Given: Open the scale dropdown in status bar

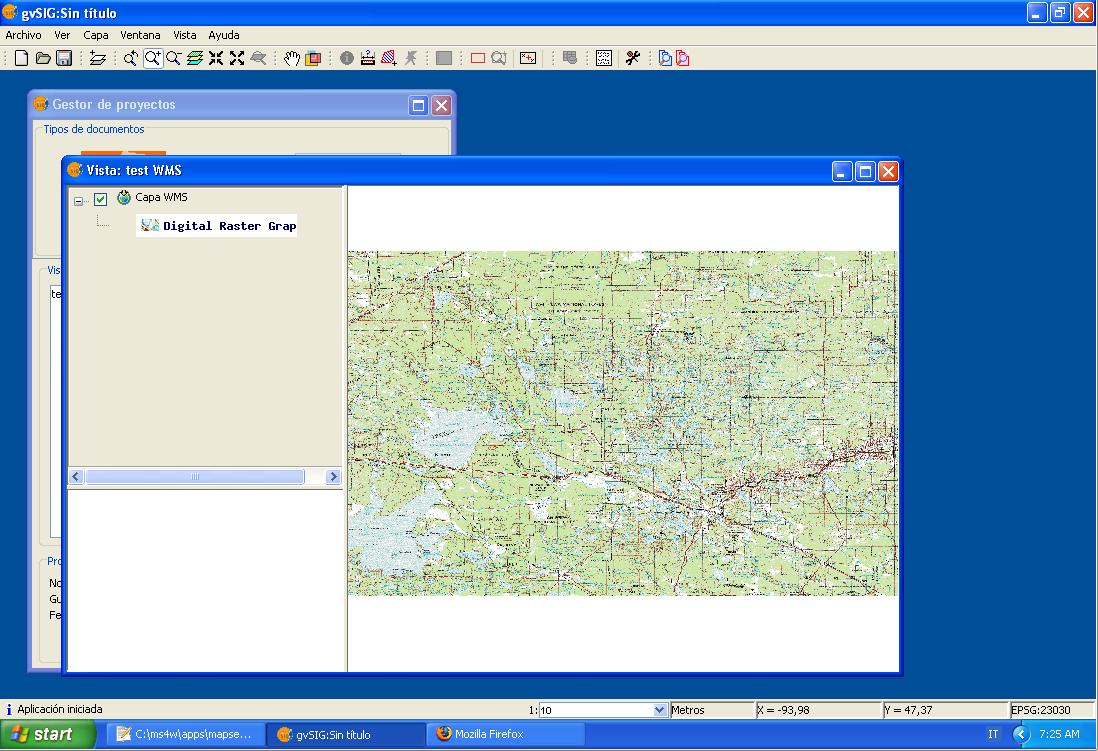Looking at the screenshot, I should tap(659, 710).
